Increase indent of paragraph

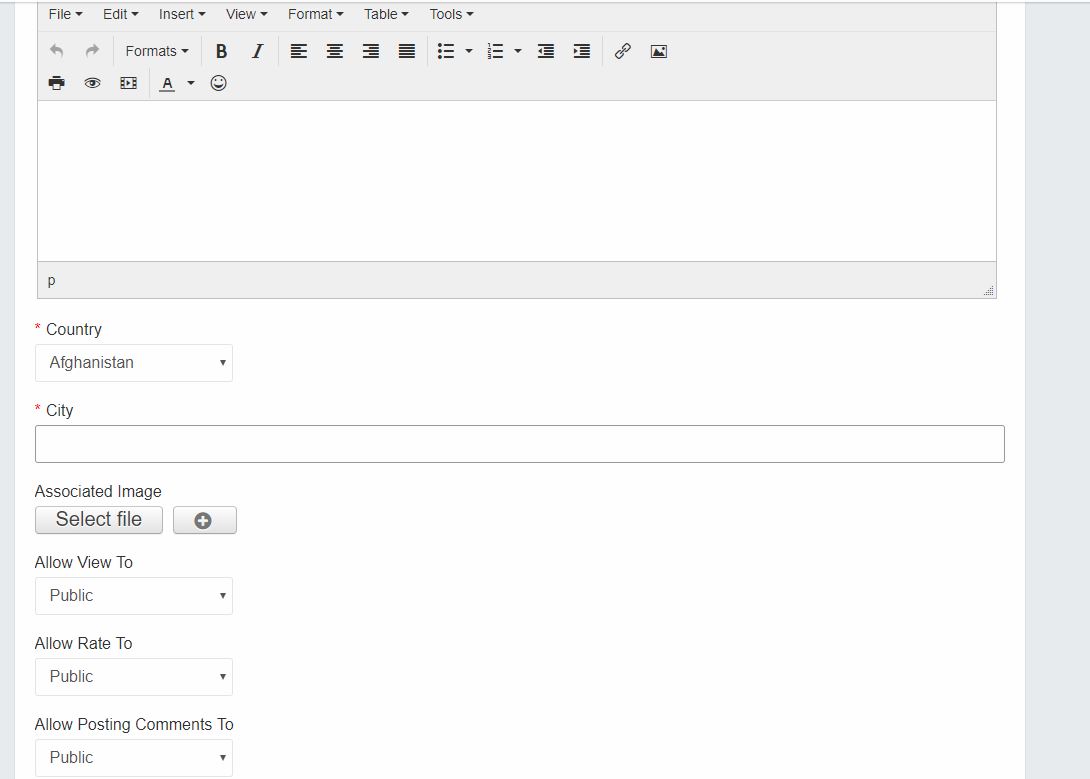[581, 51]
